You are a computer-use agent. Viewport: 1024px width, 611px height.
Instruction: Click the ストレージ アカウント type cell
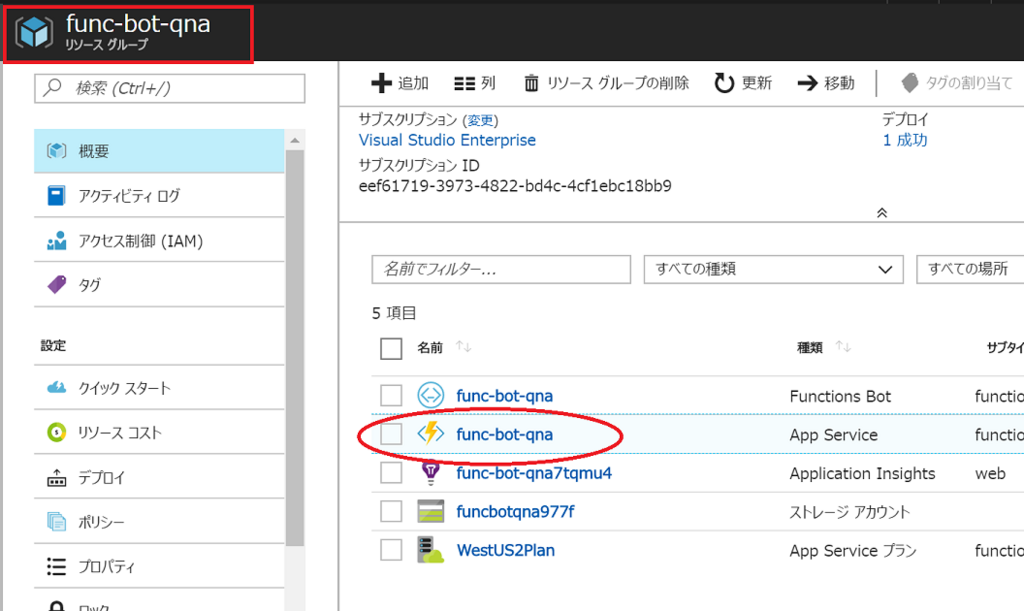coord(850,512)
